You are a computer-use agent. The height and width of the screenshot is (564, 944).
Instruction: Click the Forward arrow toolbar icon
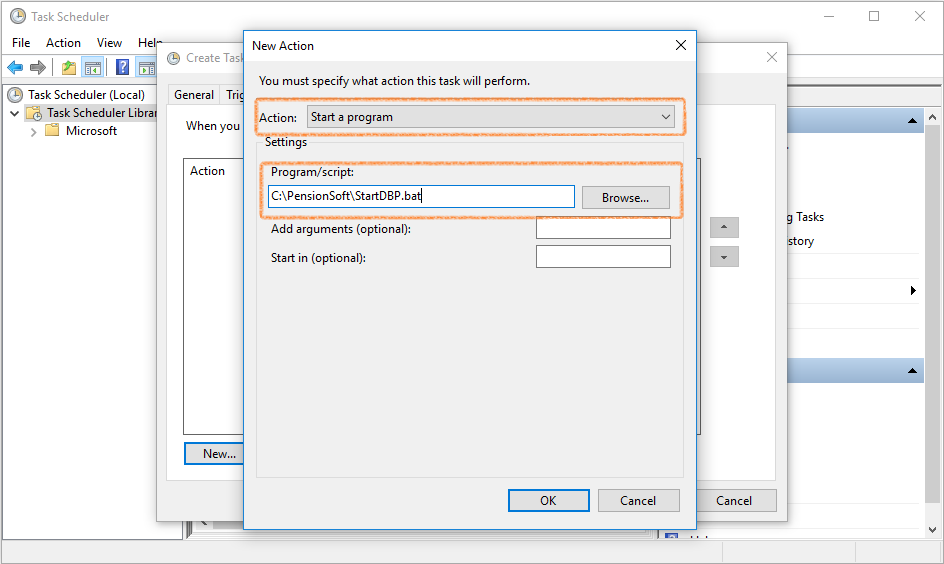38,67
